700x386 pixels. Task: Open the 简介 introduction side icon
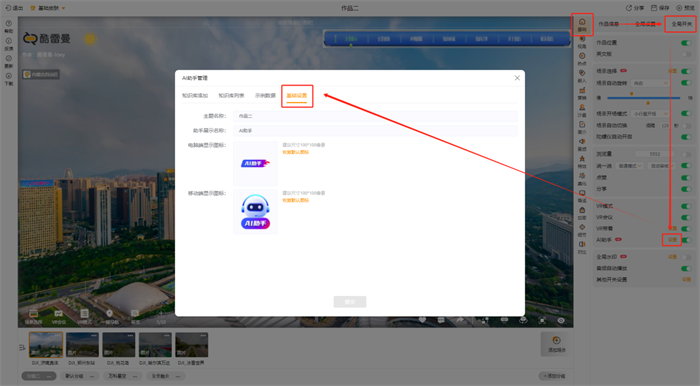pyautogui.click(x=582, y=127)
